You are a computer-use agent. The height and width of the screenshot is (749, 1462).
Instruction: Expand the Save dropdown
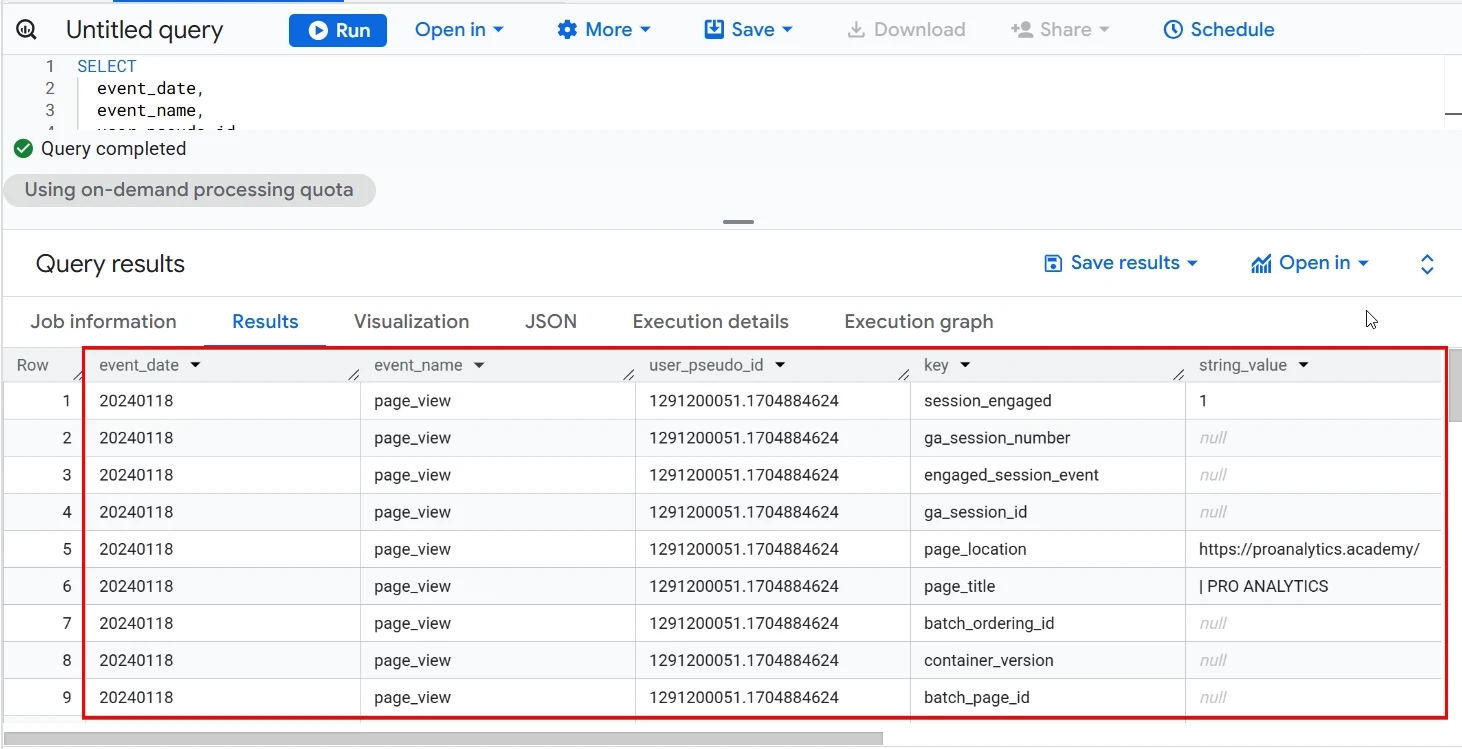pyautogui.click(x=749, y=30)
